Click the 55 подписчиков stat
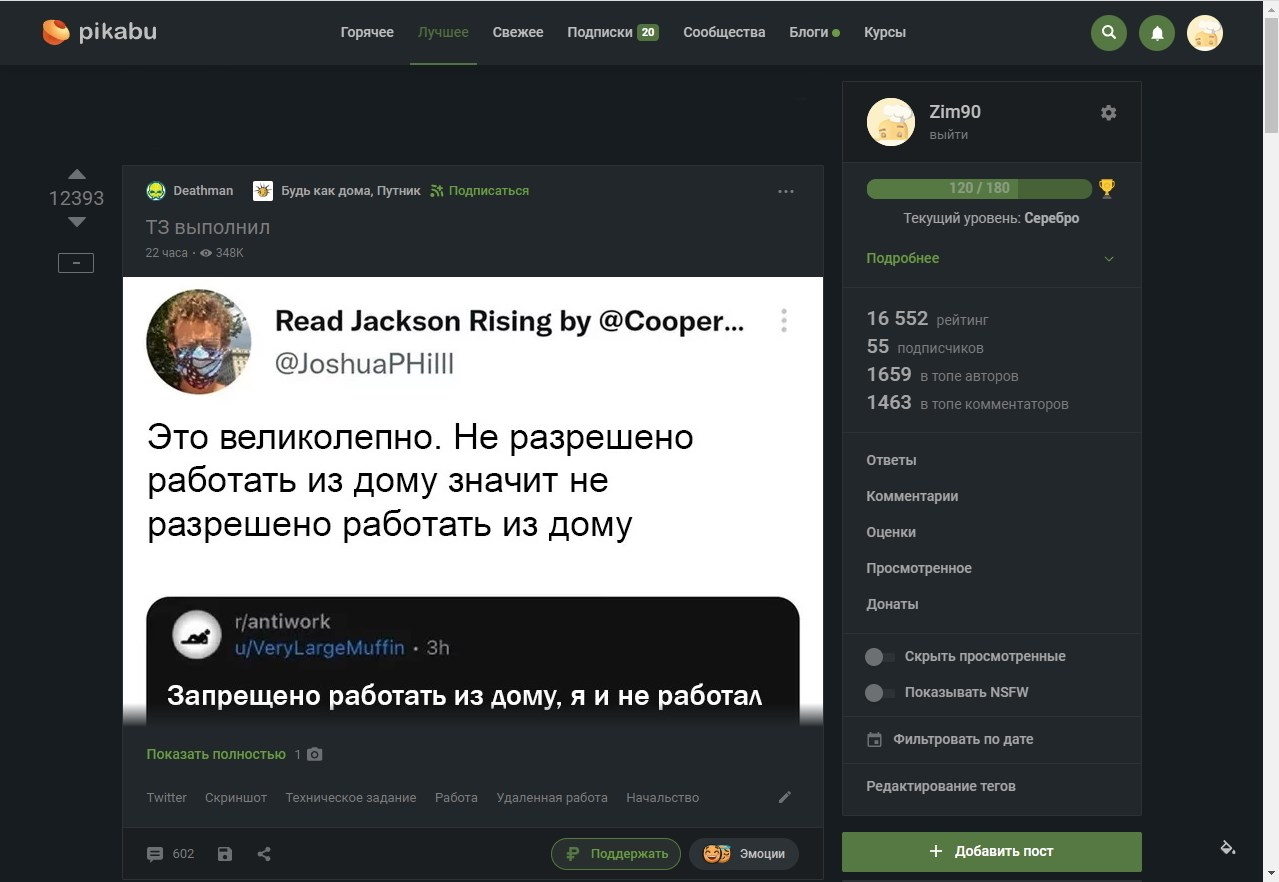 pos(925,347)
